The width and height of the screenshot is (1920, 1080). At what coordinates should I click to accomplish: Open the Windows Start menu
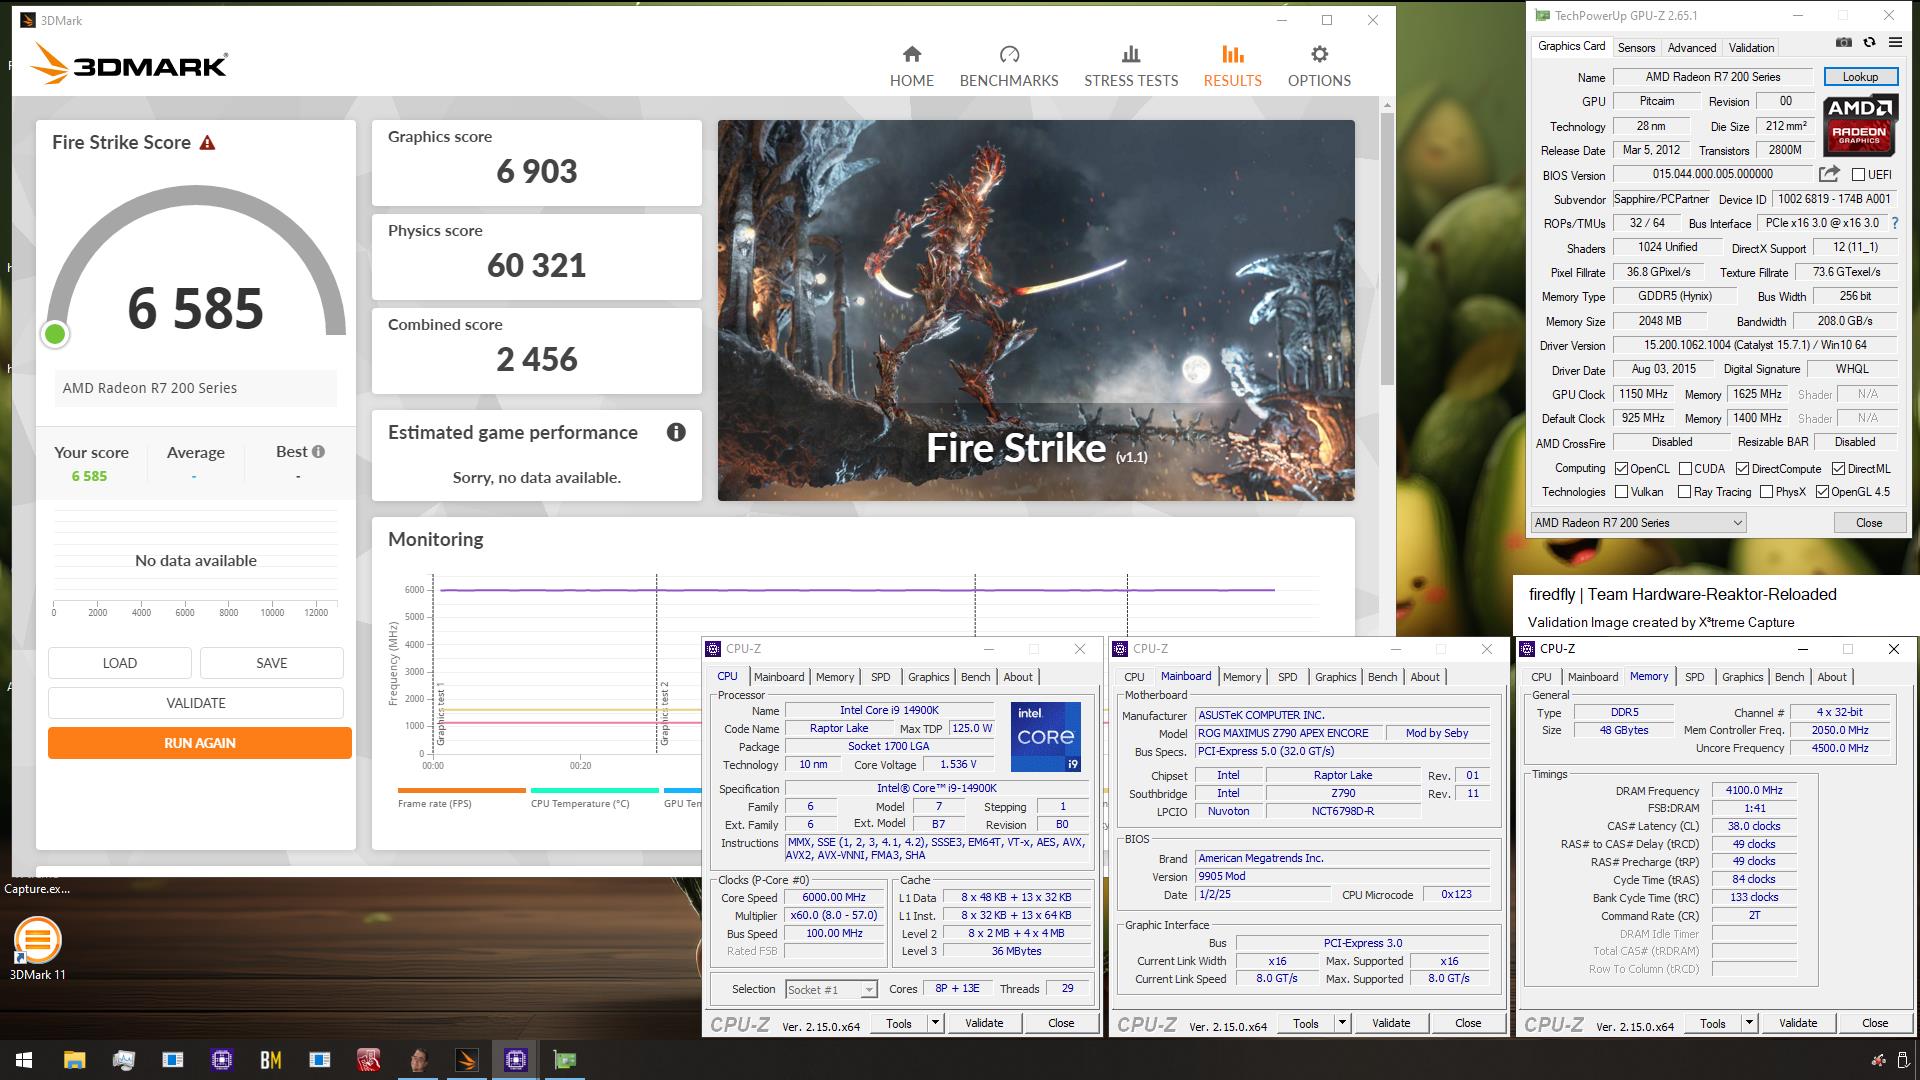[24, 1060]
